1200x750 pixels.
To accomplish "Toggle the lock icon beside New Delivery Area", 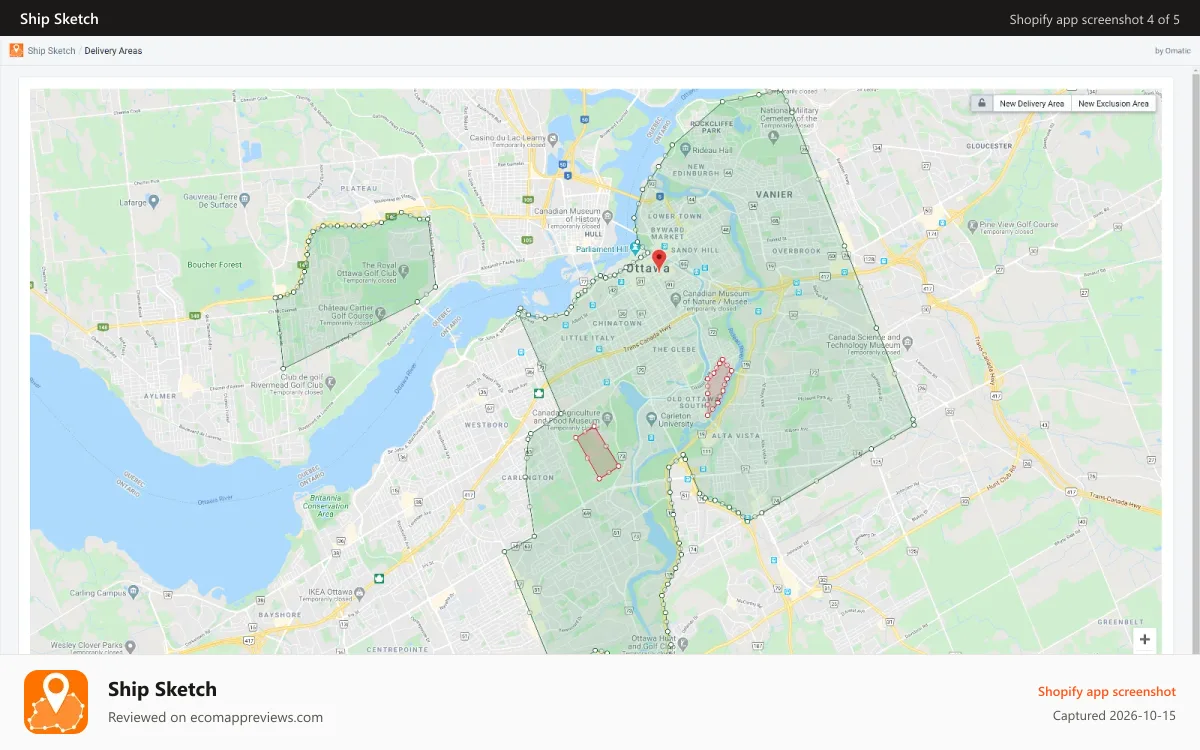I will pos(982,103).
